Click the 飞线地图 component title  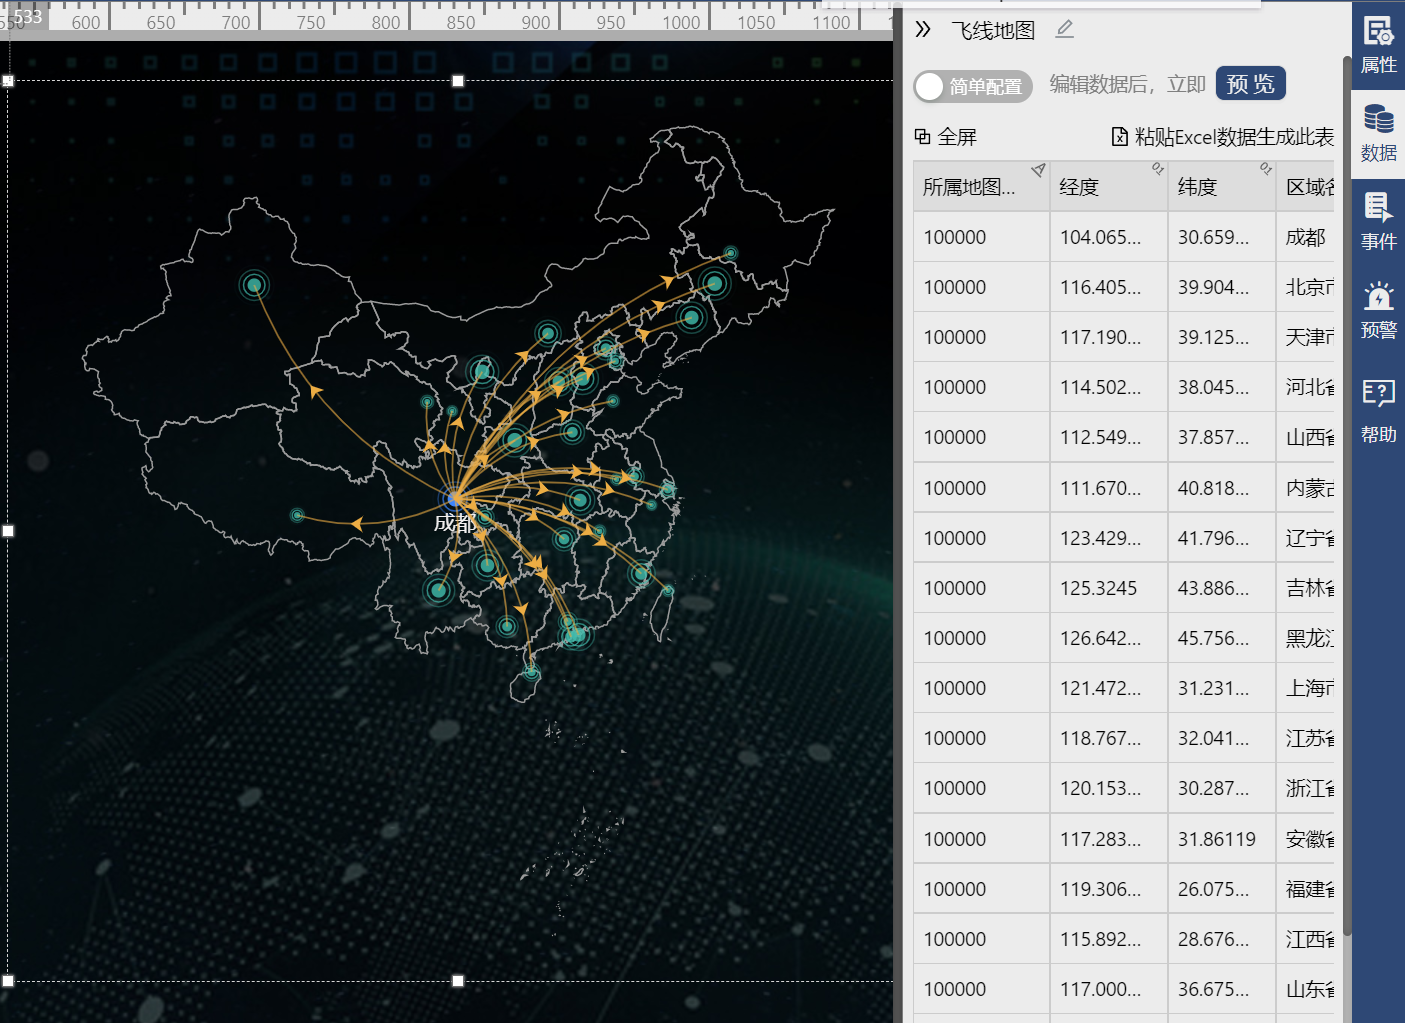pos(992,30)
